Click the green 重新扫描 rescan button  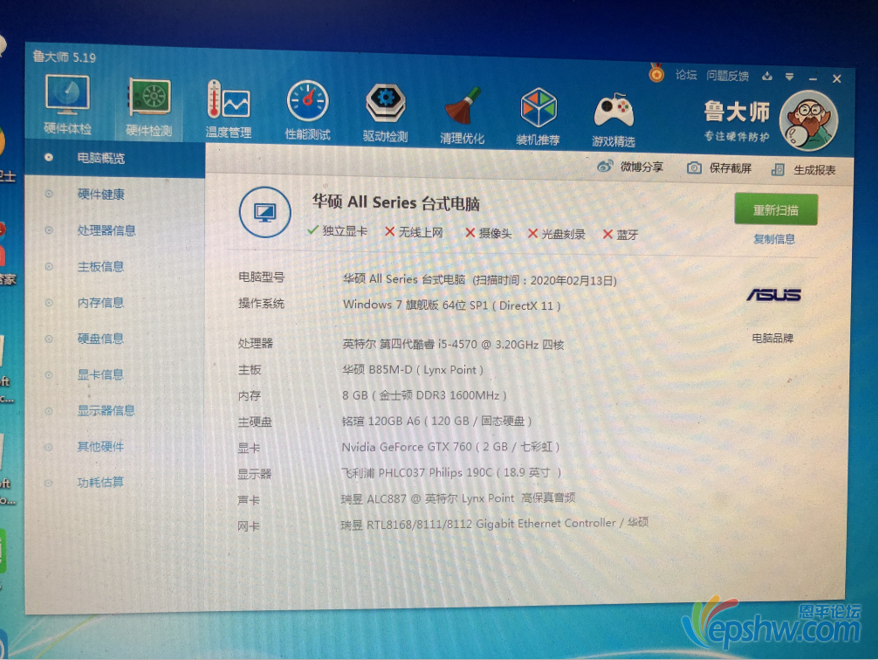tap(776, 210)
